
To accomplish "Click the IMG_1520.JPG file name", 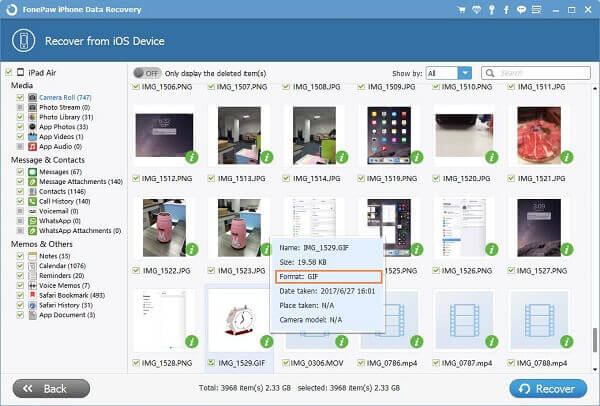I will pos(466,178).
